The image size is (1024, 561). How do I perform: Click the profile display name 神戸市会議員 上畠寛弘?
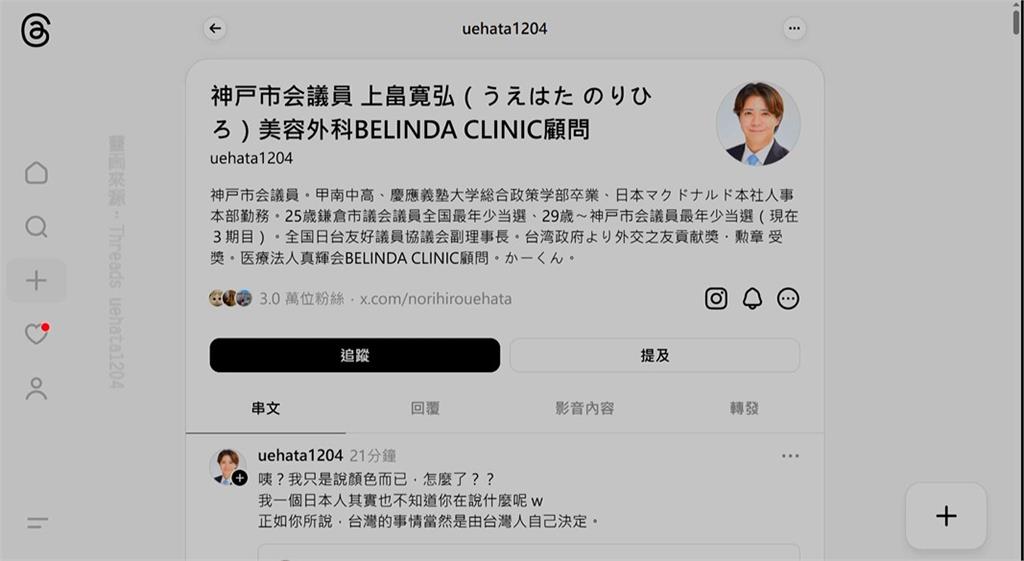431,112
